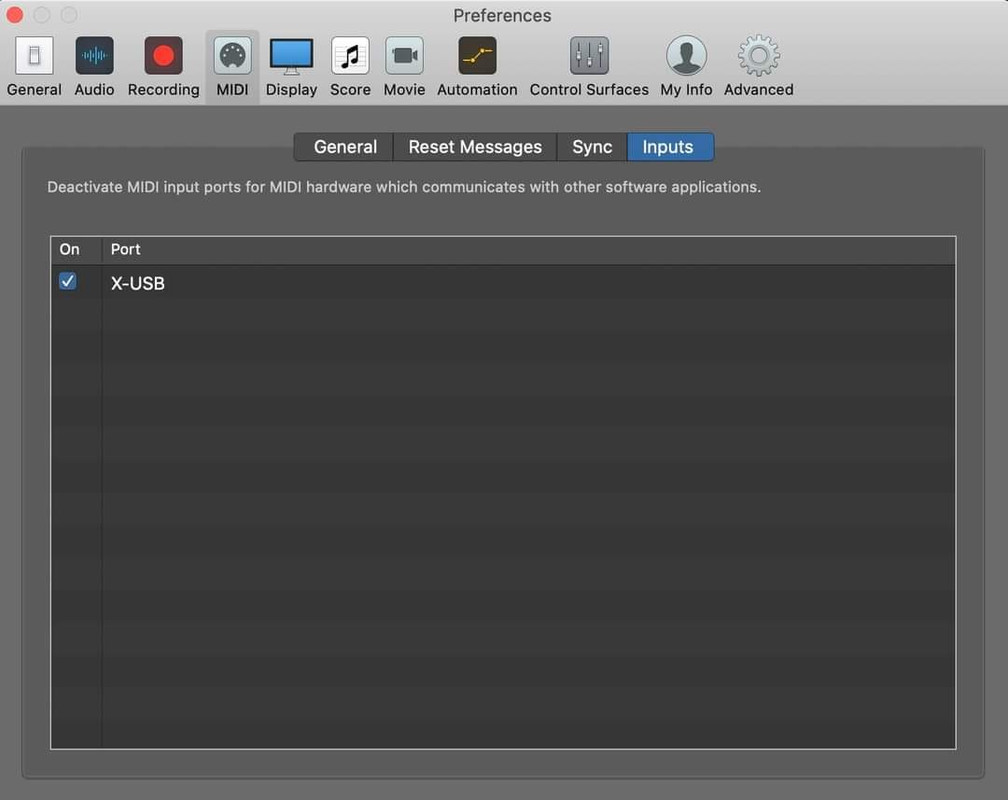The height and width of the screenshot is (800, 1008).
Task: Open Display preferences pane
Action: pos(291,67)
